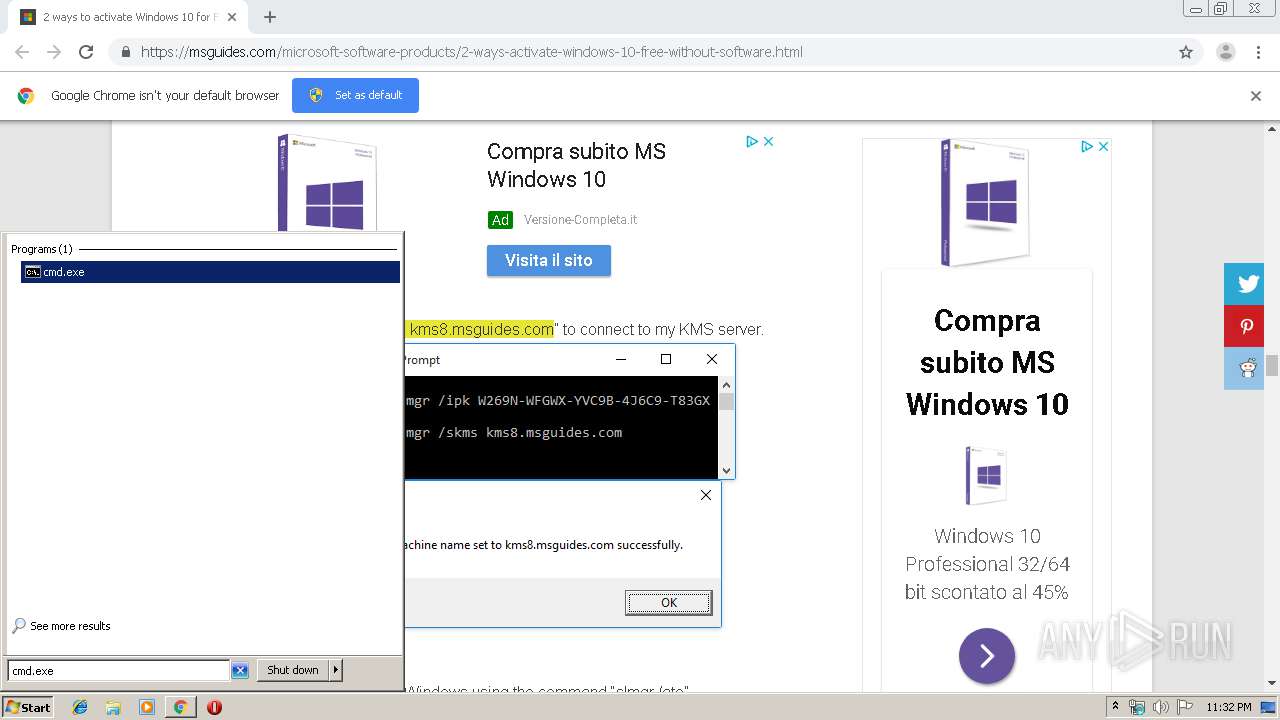
Task: Open a new Chrome tab
Action: (270, 17)
